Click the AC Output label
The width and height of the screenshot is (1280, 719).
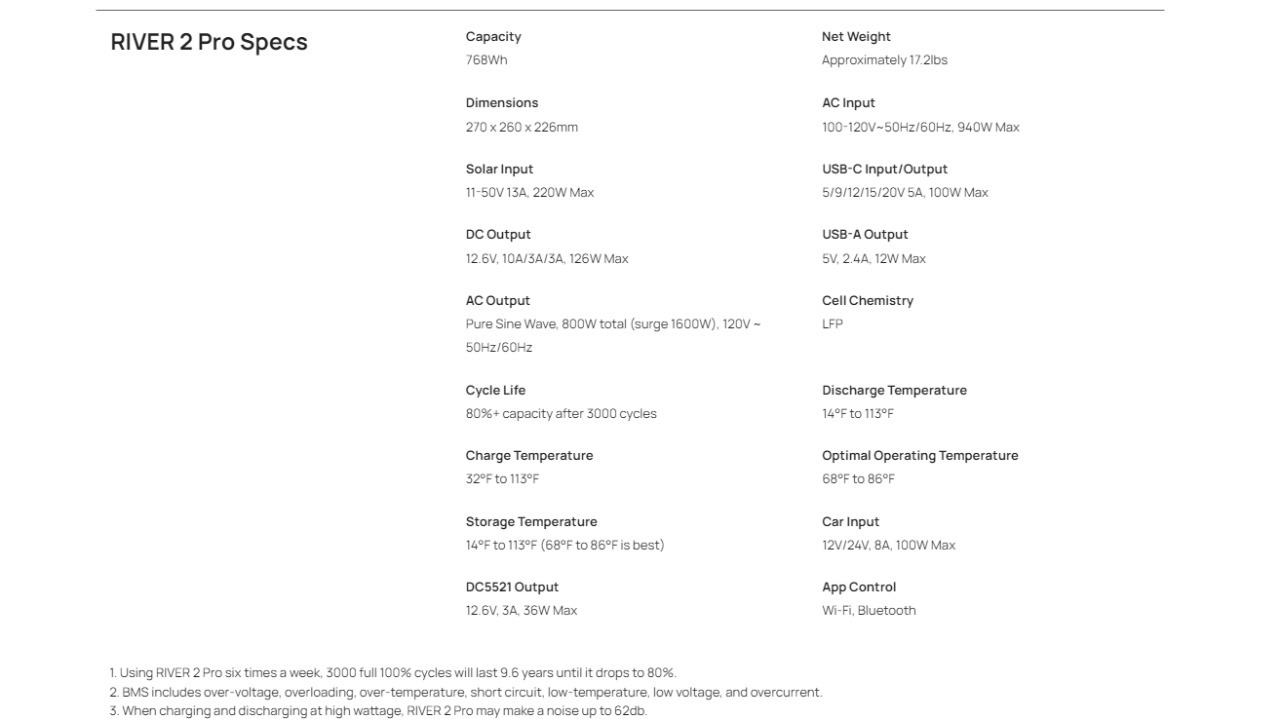point(498,301)
